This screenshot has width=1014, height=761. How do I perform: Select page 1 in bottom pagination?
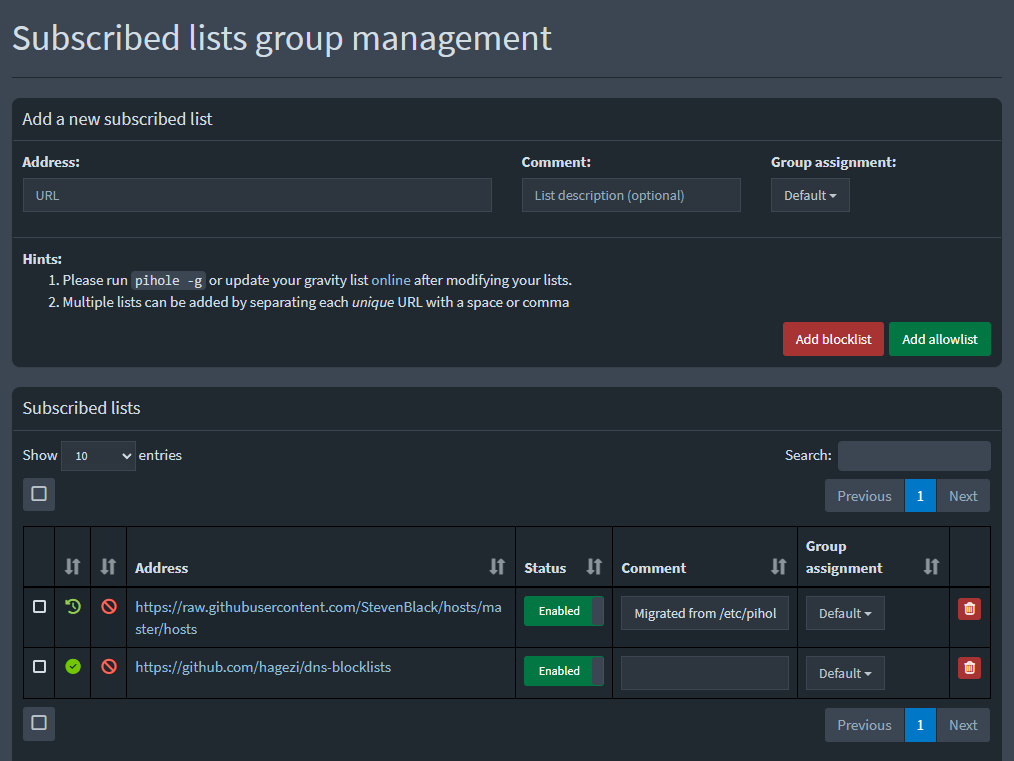tap(920, 725)
